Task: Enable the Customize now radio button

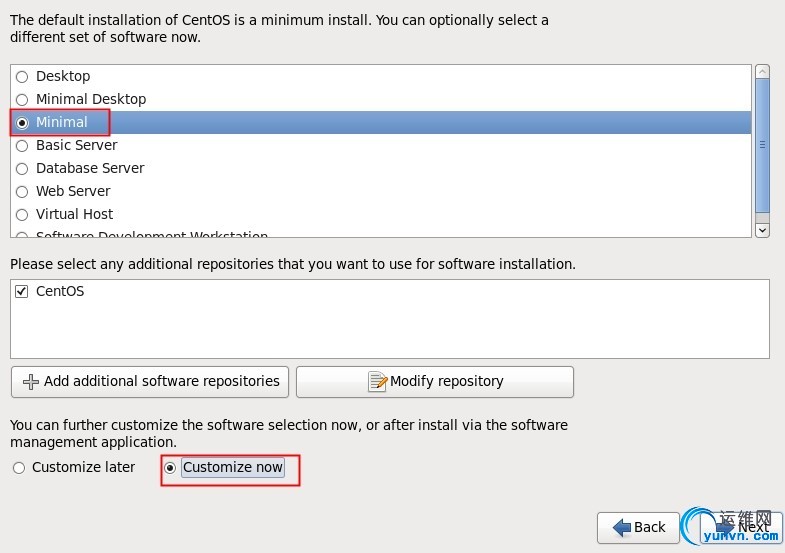Action: (x=170, y=468)
